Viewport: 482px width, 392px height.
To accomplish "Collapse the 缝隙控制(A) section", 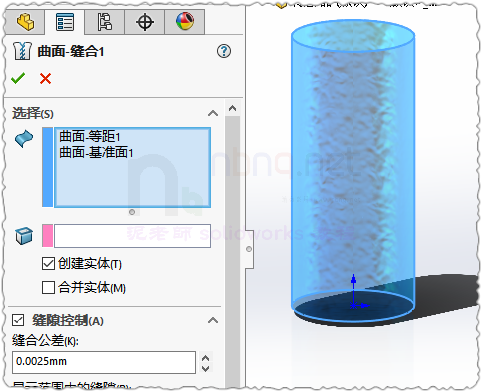I will coord(213,321).
